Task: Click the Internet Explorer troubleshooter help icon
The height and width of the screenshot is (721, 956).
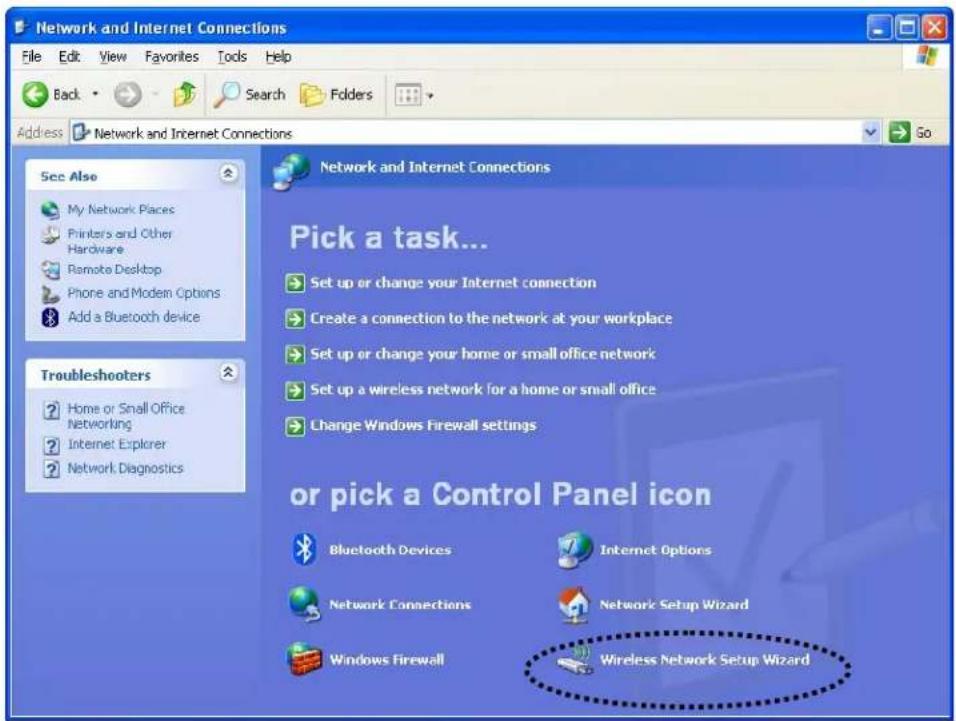Action: pos(52,446)
